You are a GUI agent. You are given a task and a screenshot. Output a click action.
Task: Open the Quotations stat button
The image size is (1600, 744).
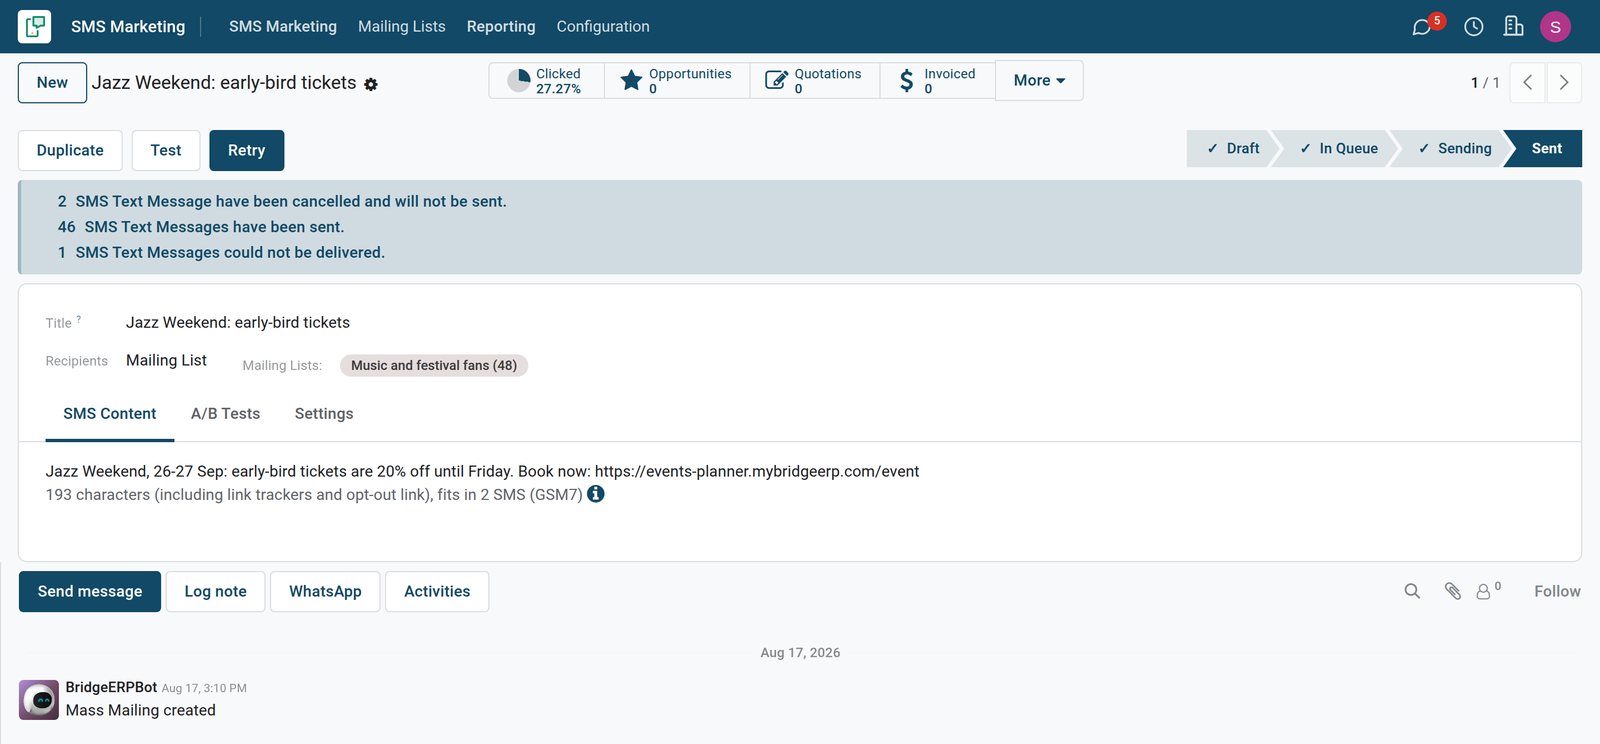pyautogui.click(x=815, y=81)
